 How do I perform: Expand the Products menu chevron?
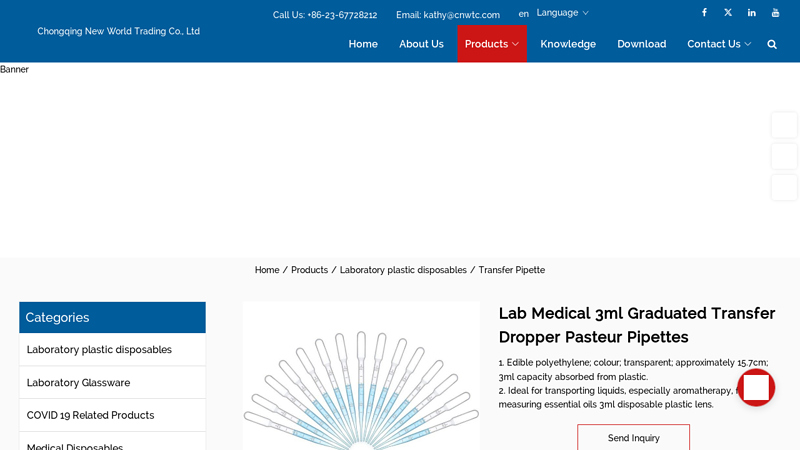(515, 44)
